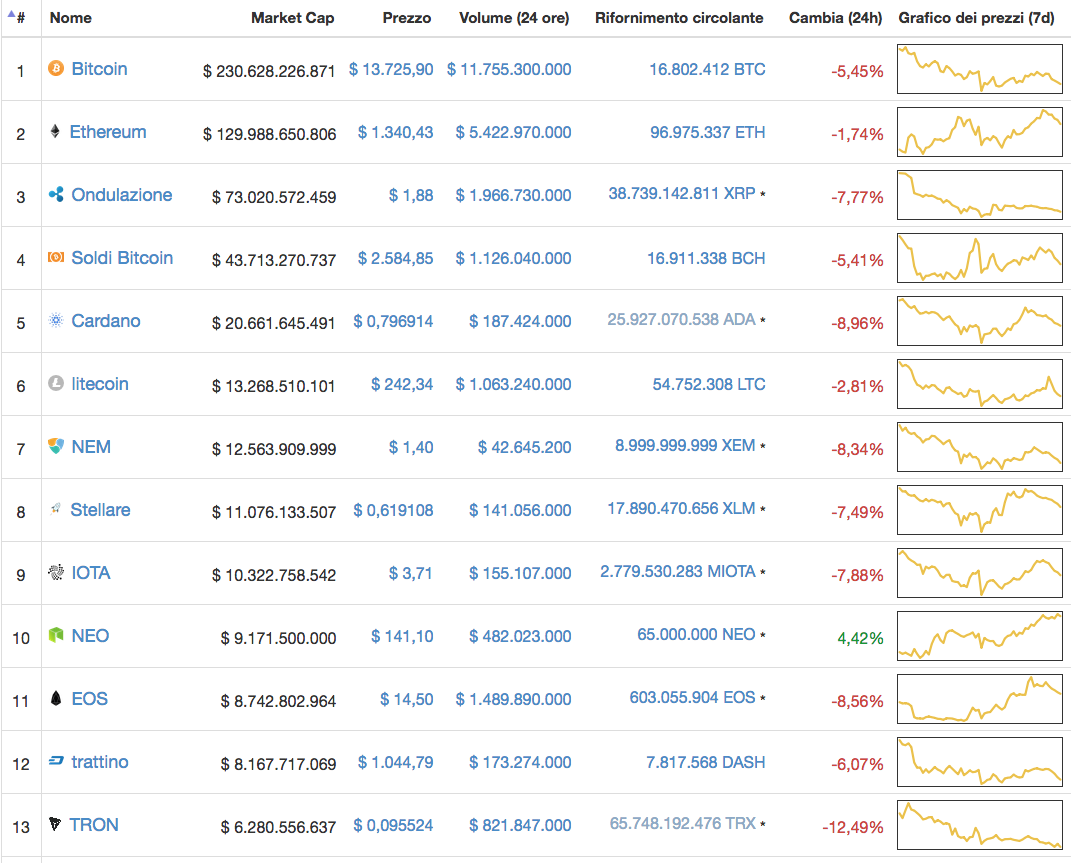Click the litecoin grey coin icon

(x=56, y=384)
